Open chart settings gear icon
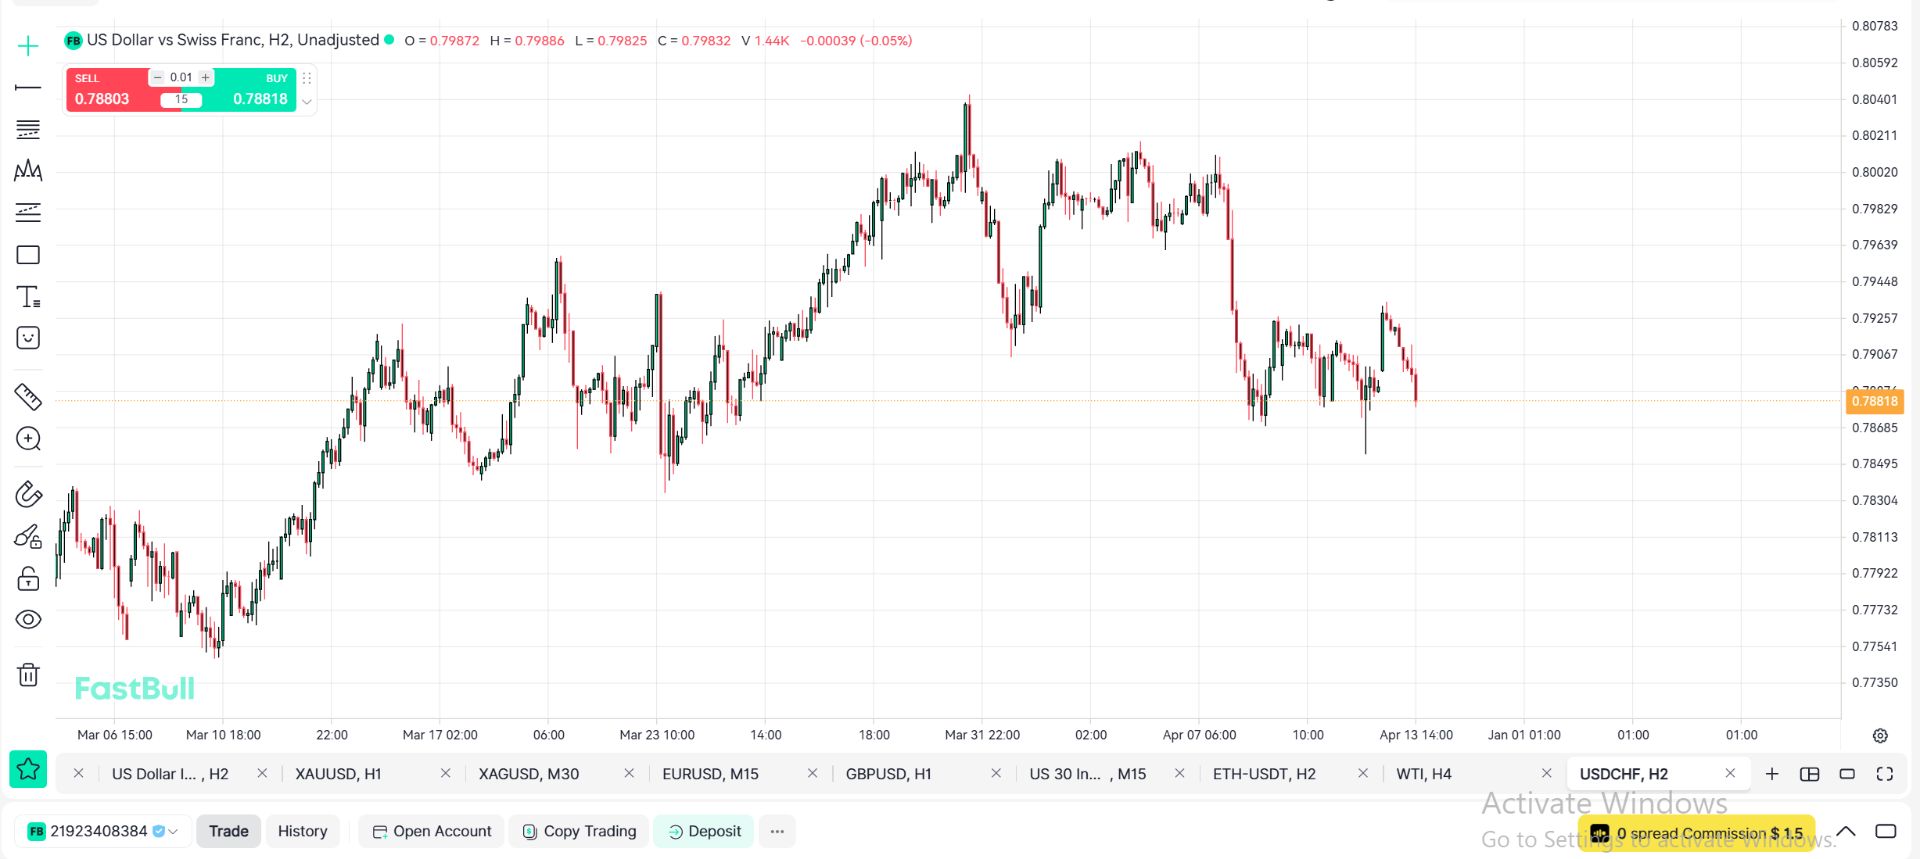Screen dimensions: 1920x859 point(1880,736)
